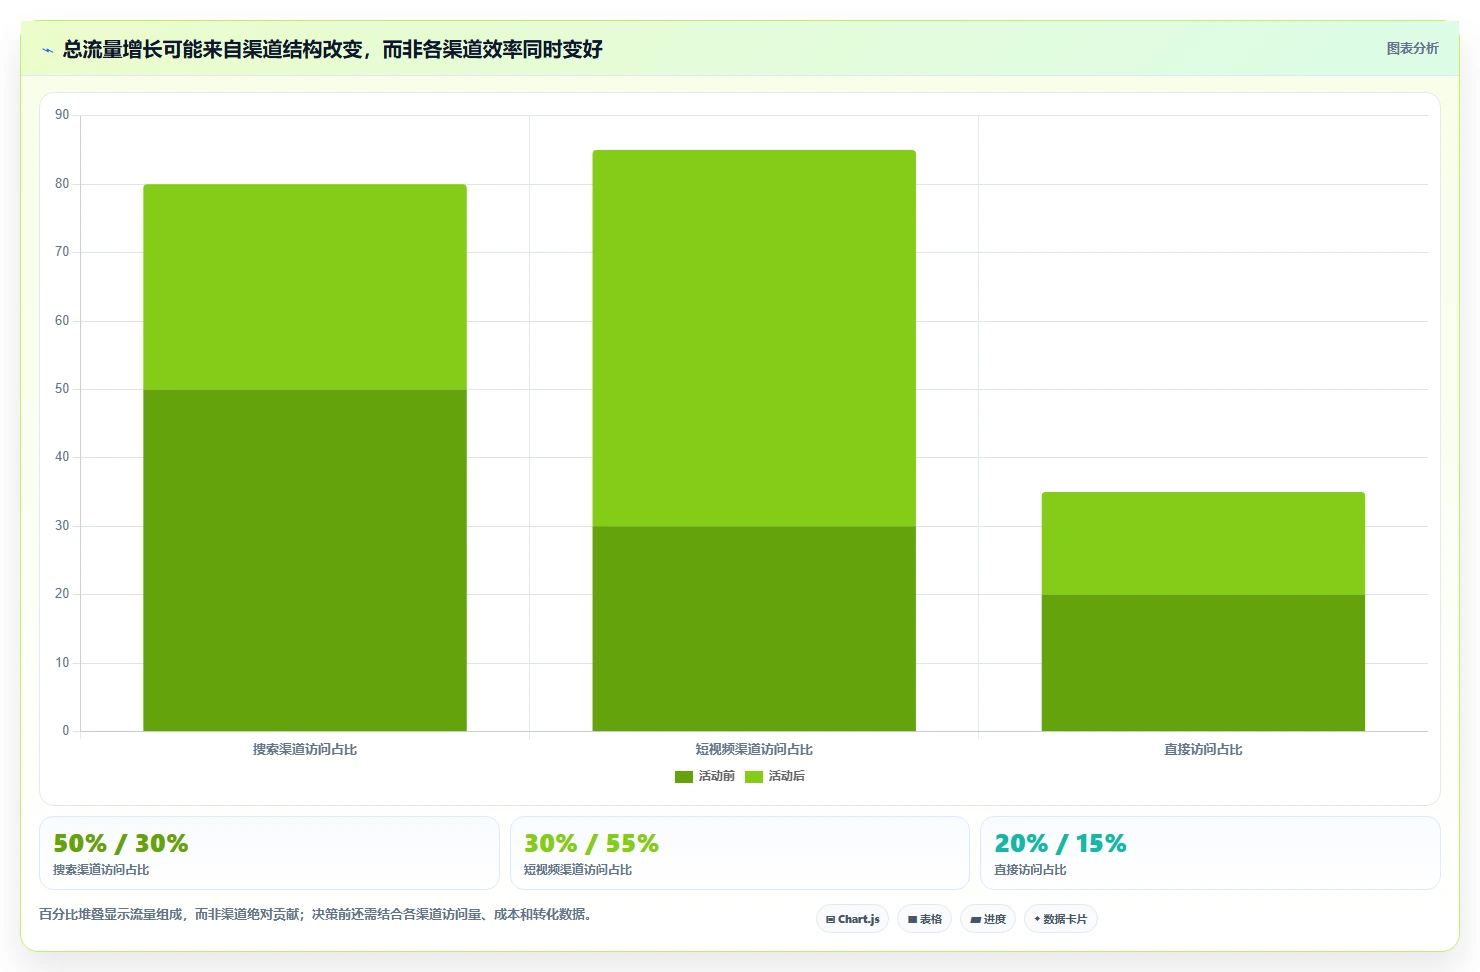1480x972 pixels.
Task: Click the dark 活动前 segment of 短视频渠道 bar
Action: 754,628
